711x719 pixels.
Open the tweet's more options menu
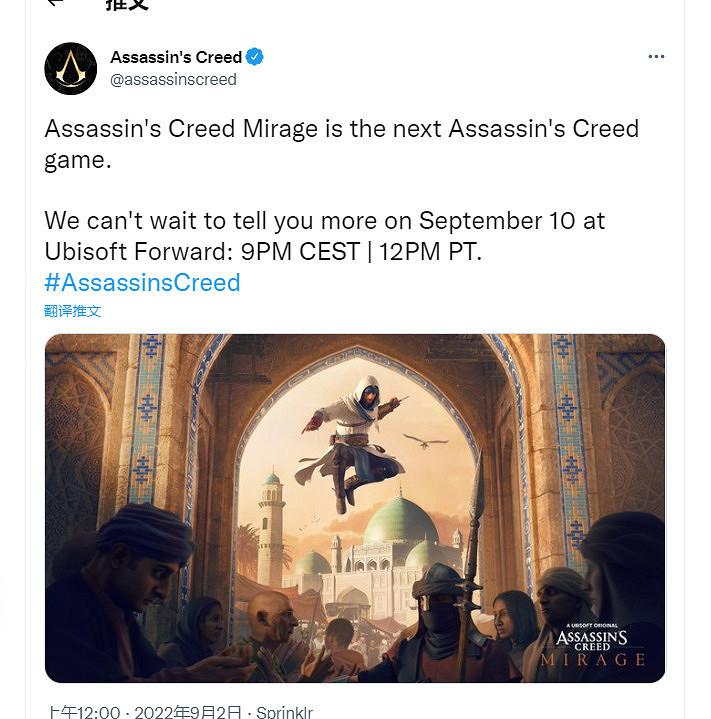click(656, 57)
